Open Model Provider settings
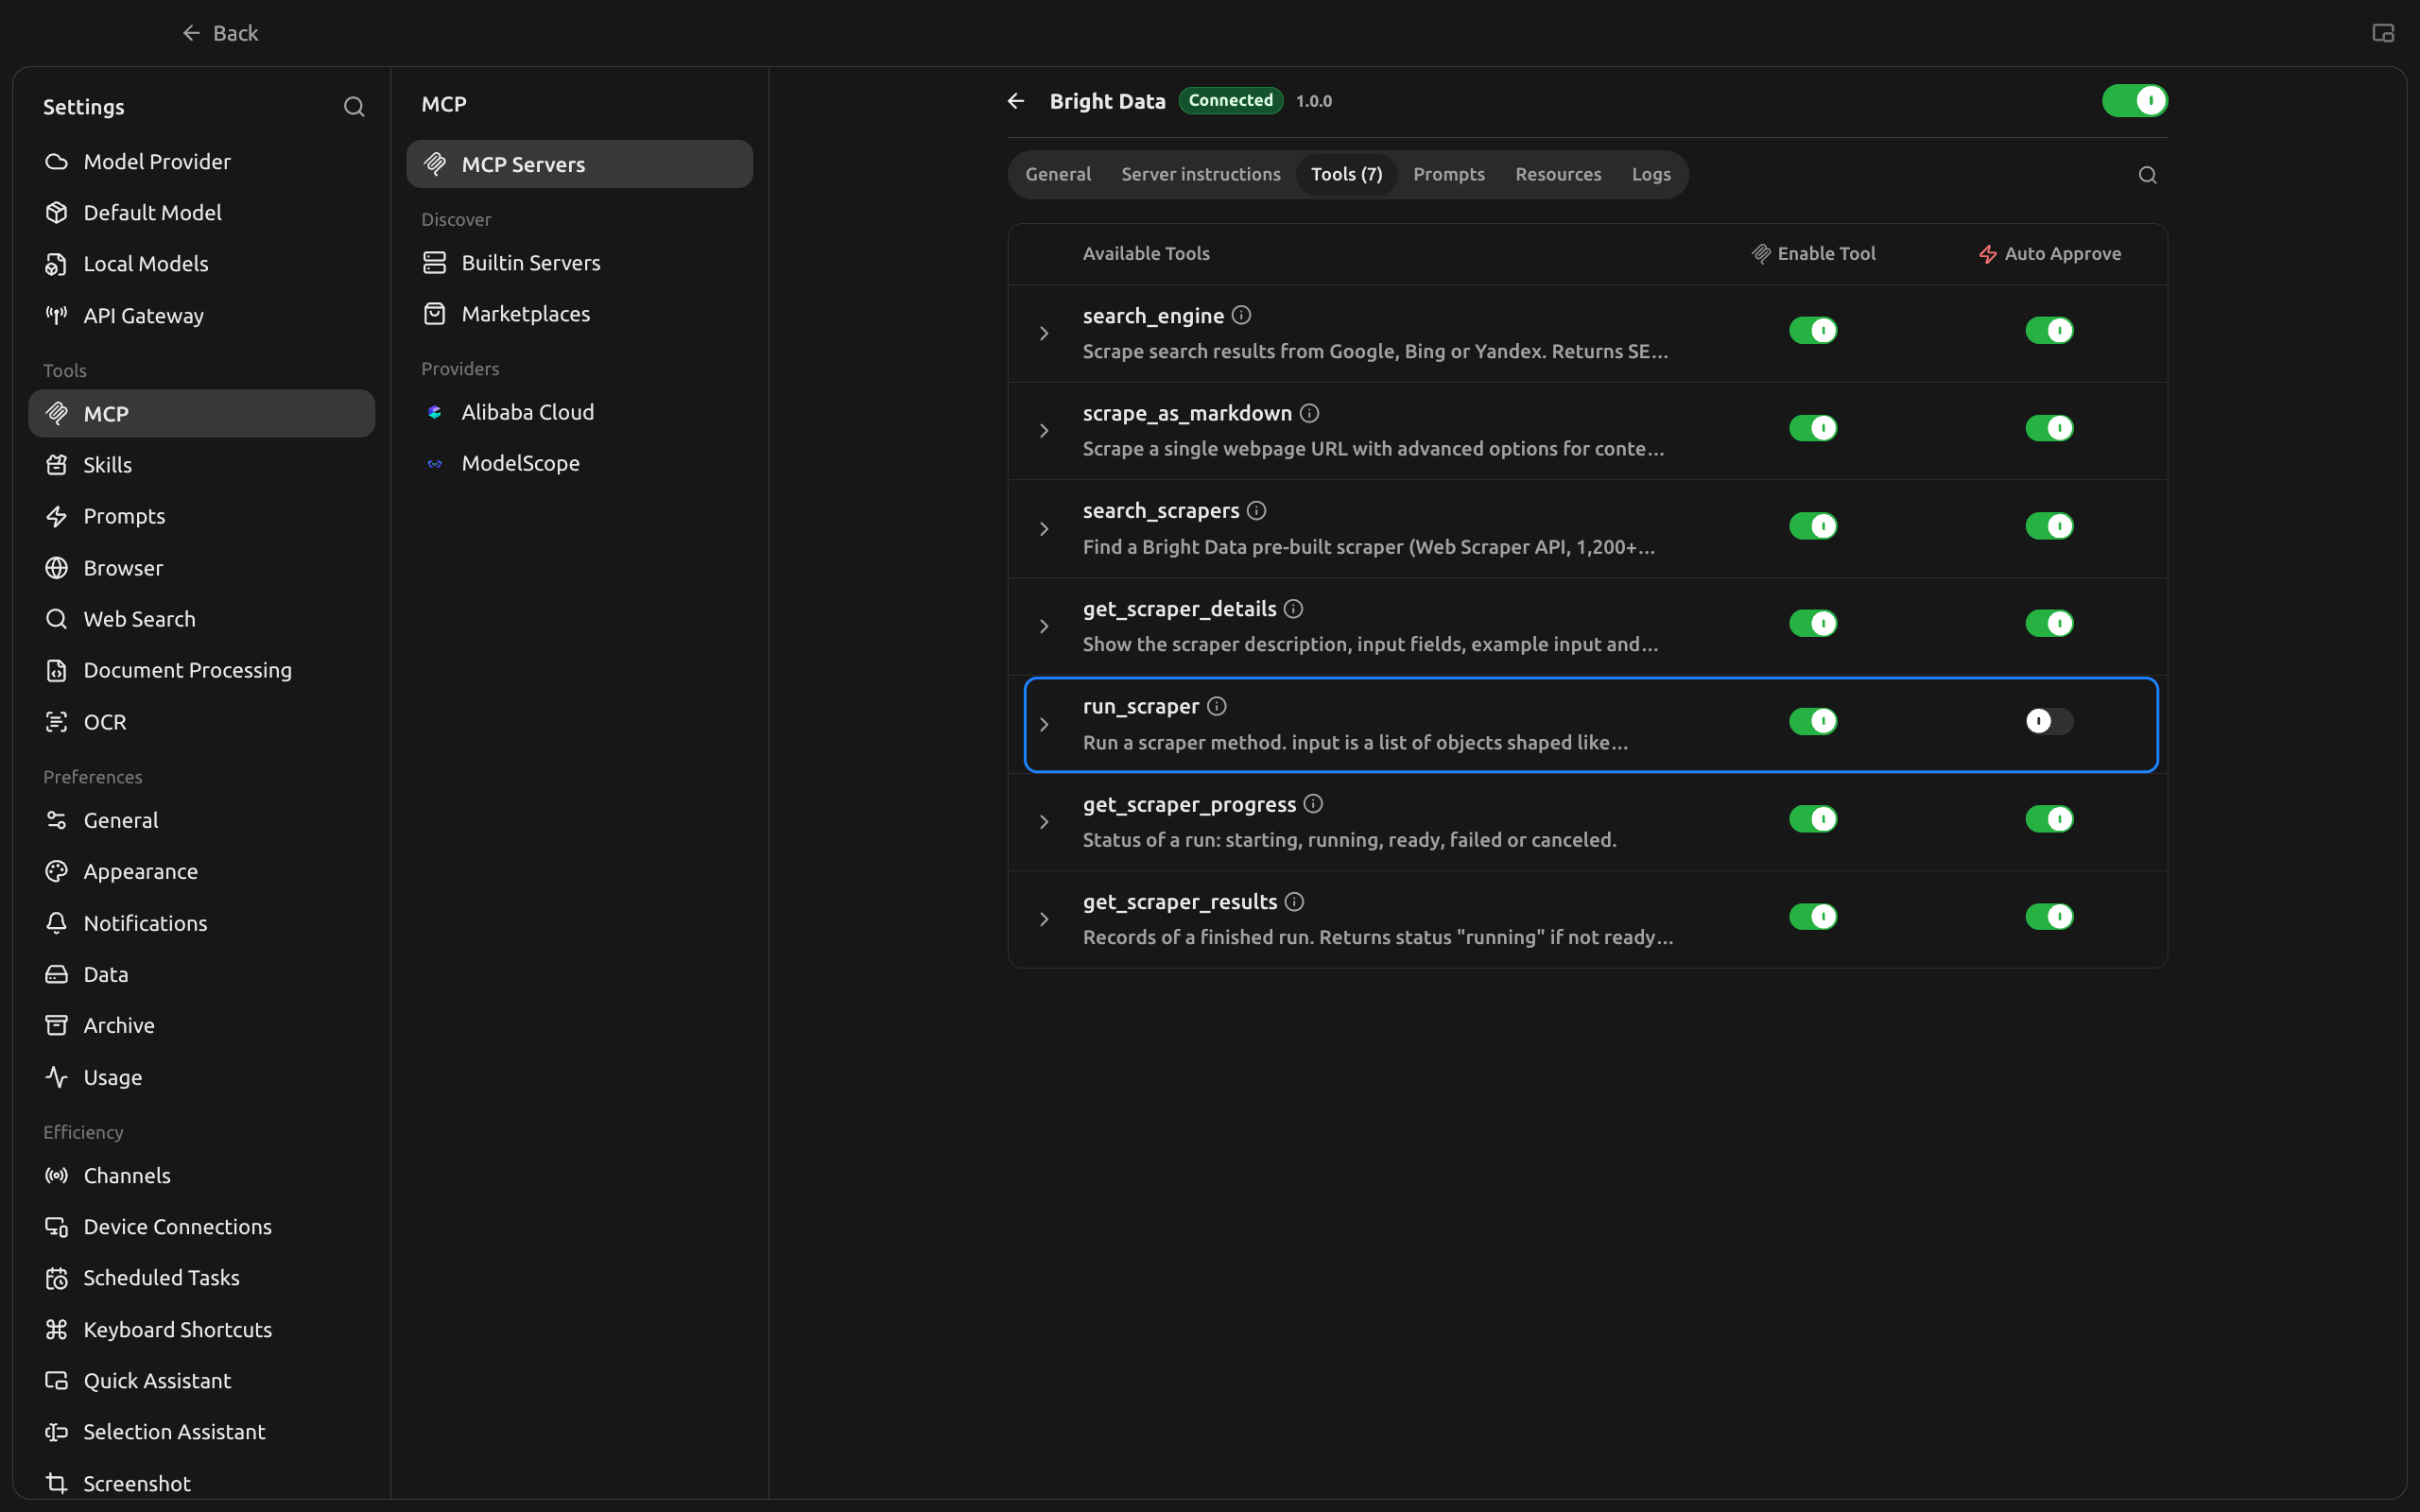The width and height of the screenshot is (2420, 1512). [x=201, y=161]
